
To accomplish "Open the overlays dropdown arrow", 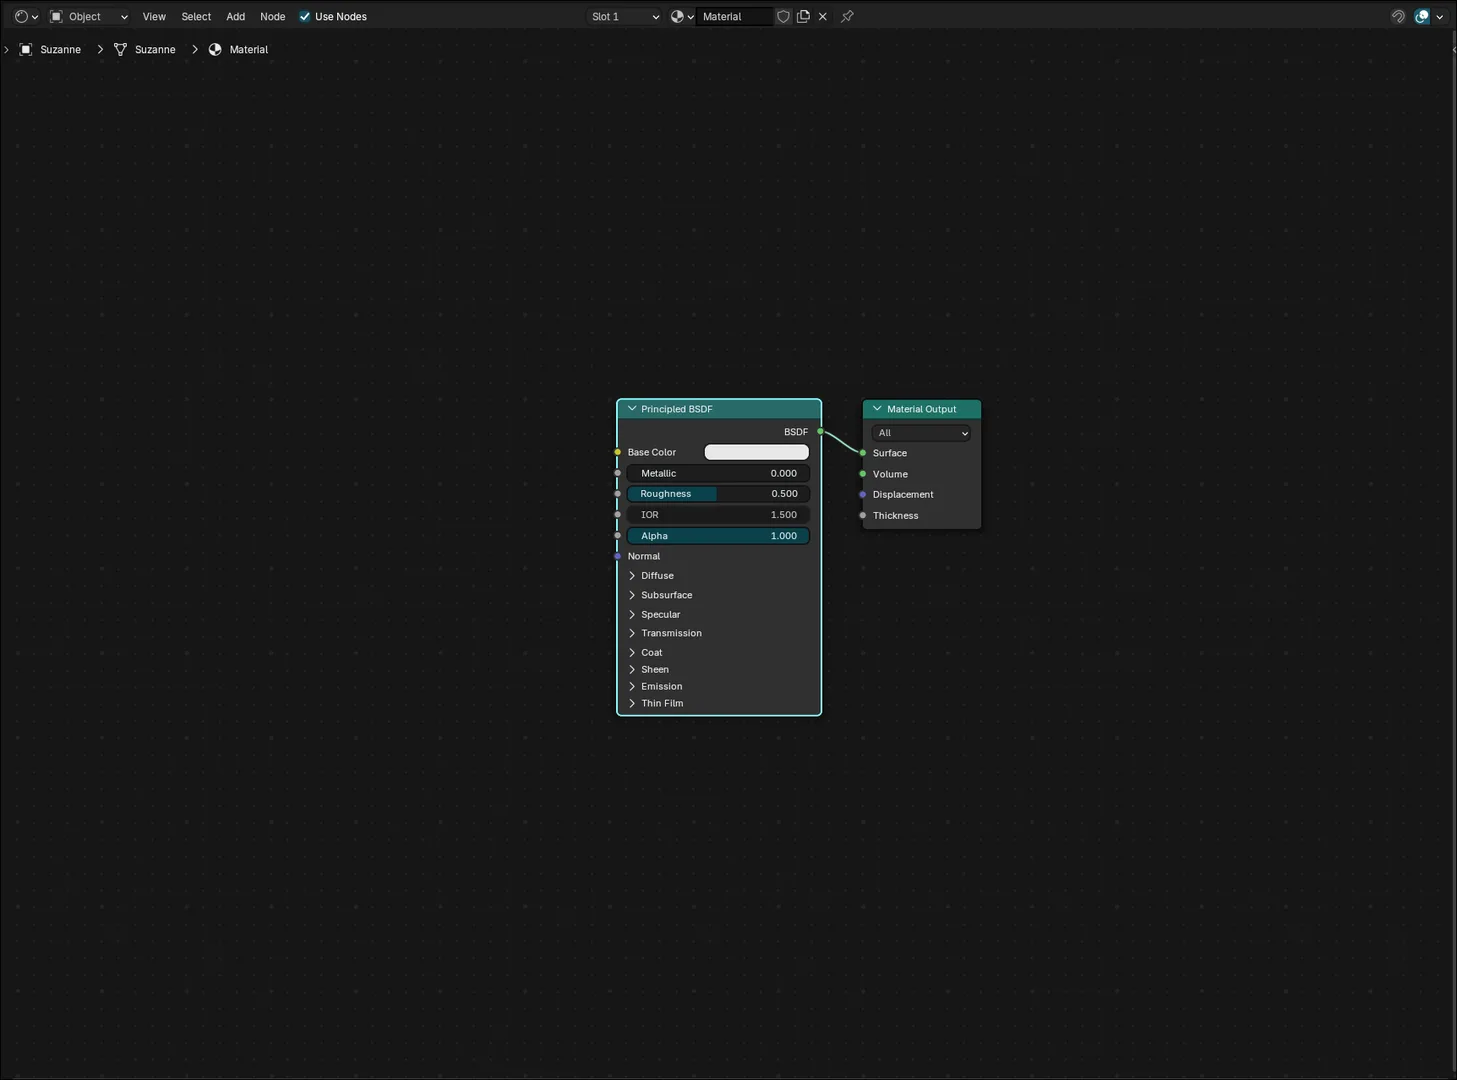I will (x=1440, y=16).
